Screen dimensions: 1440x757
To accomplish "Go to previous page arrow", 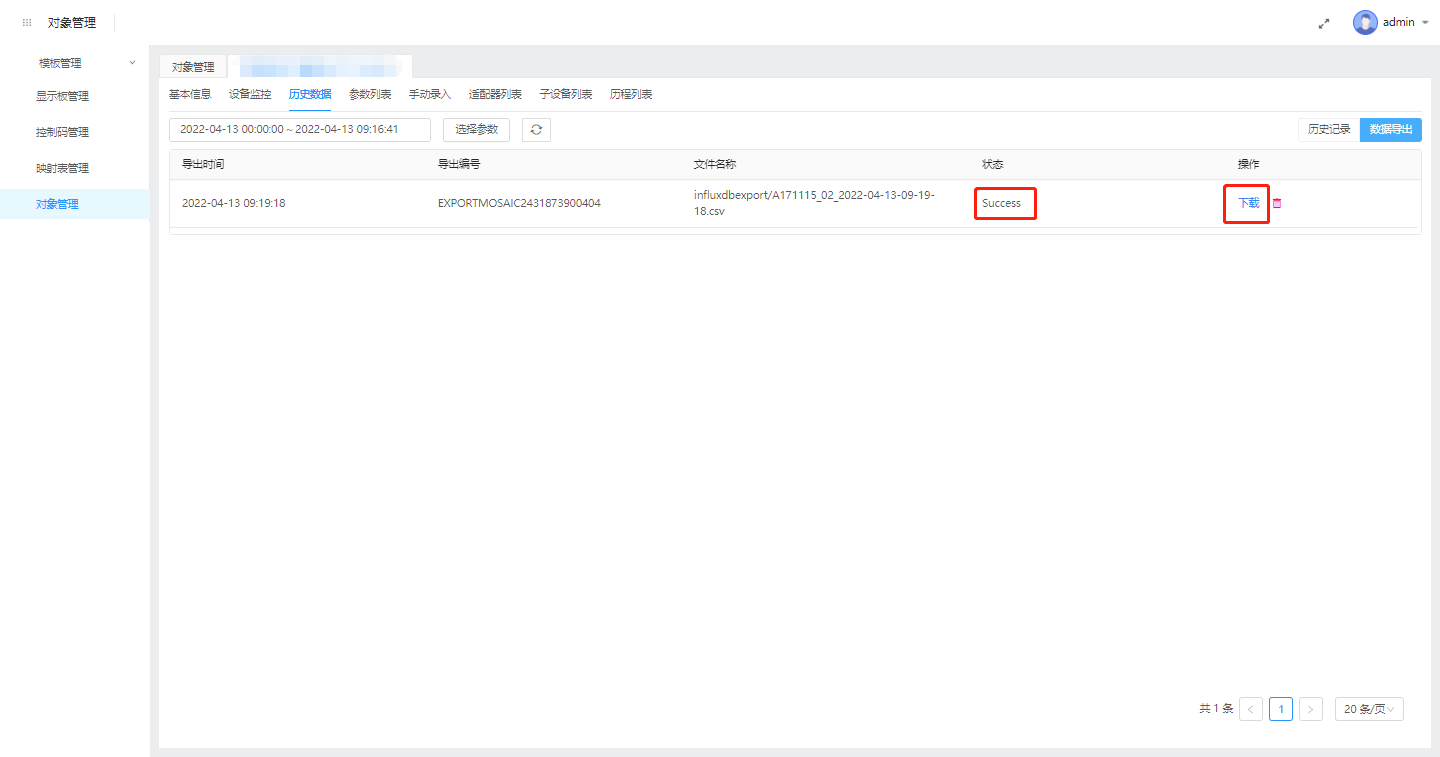I will coord(1250,709).
